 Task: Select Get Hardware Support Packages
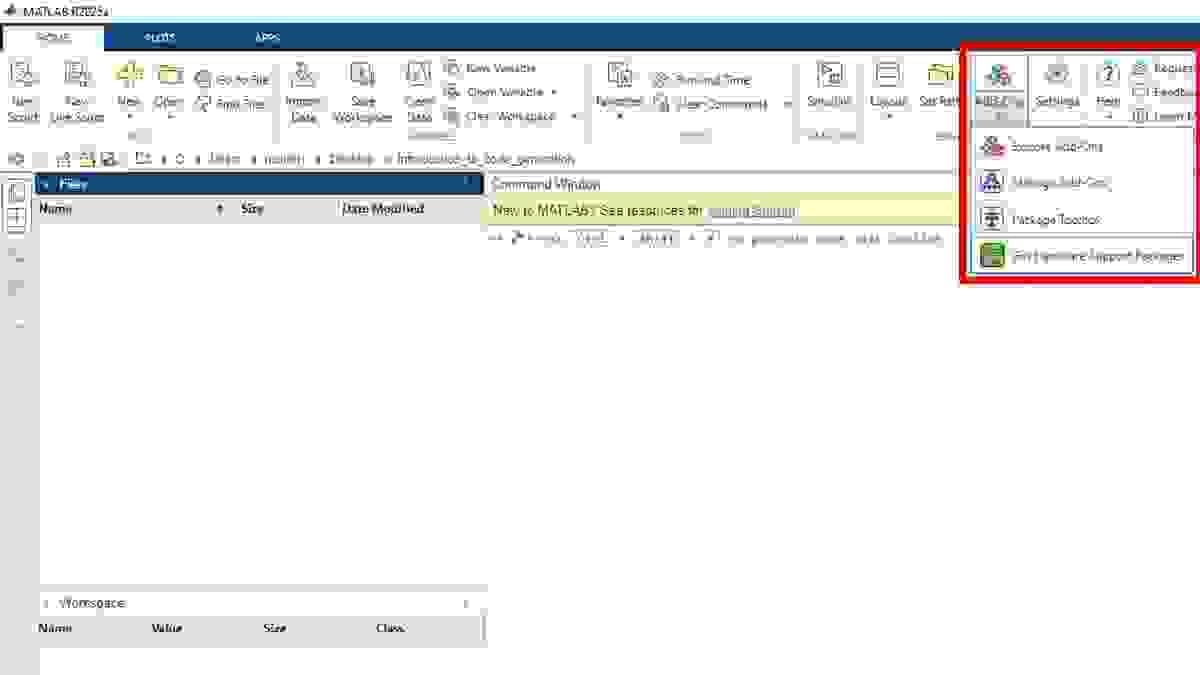pyautogui.click(x=1083, y=256)
